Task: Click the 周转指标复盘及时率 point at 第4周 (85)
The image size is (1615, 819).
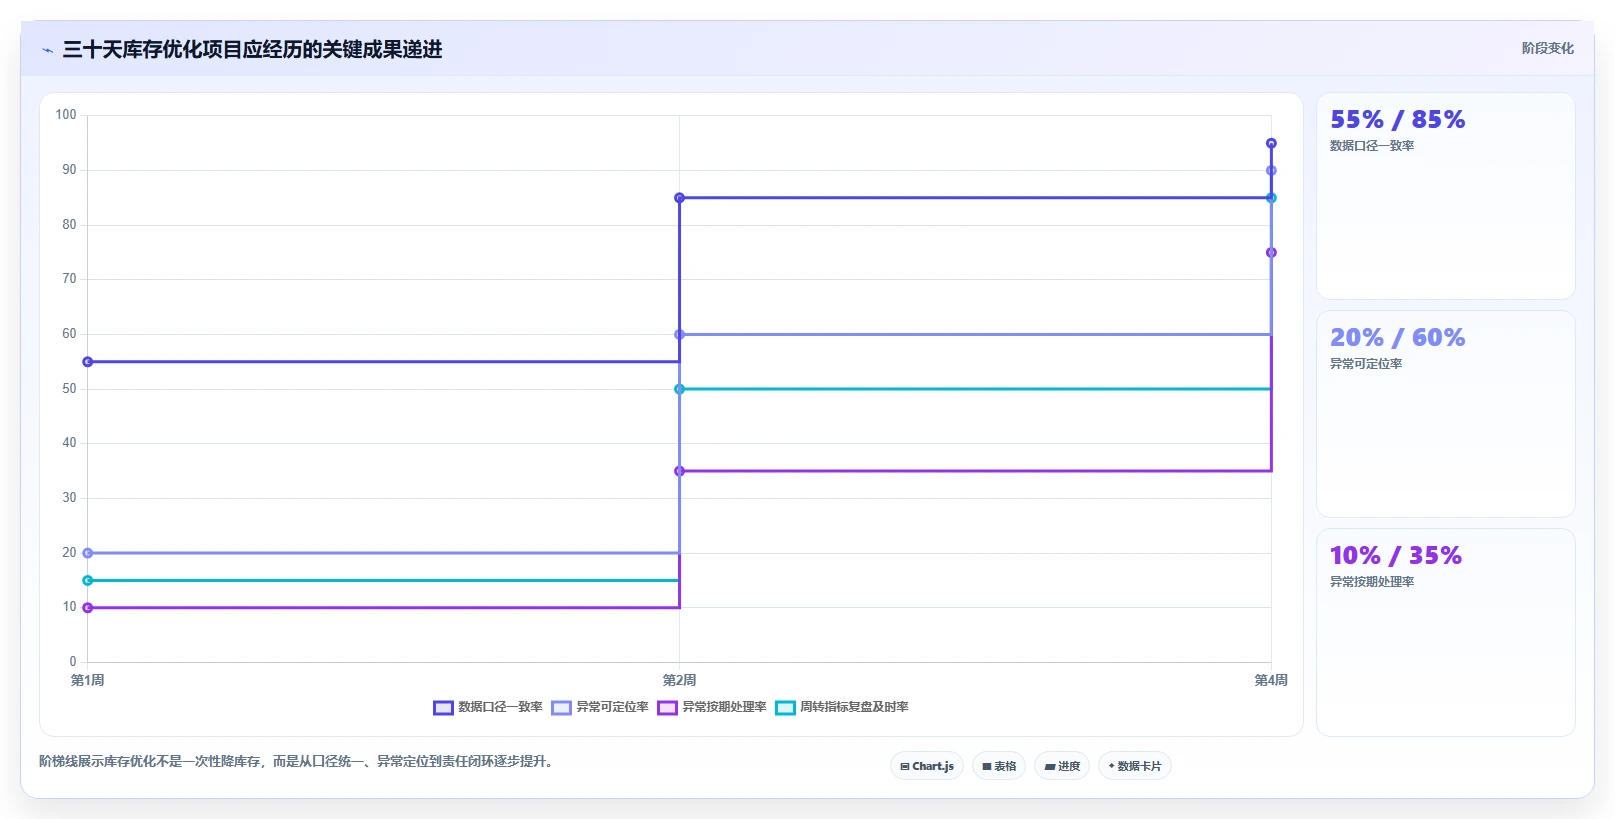Action: click(1271, 198)
